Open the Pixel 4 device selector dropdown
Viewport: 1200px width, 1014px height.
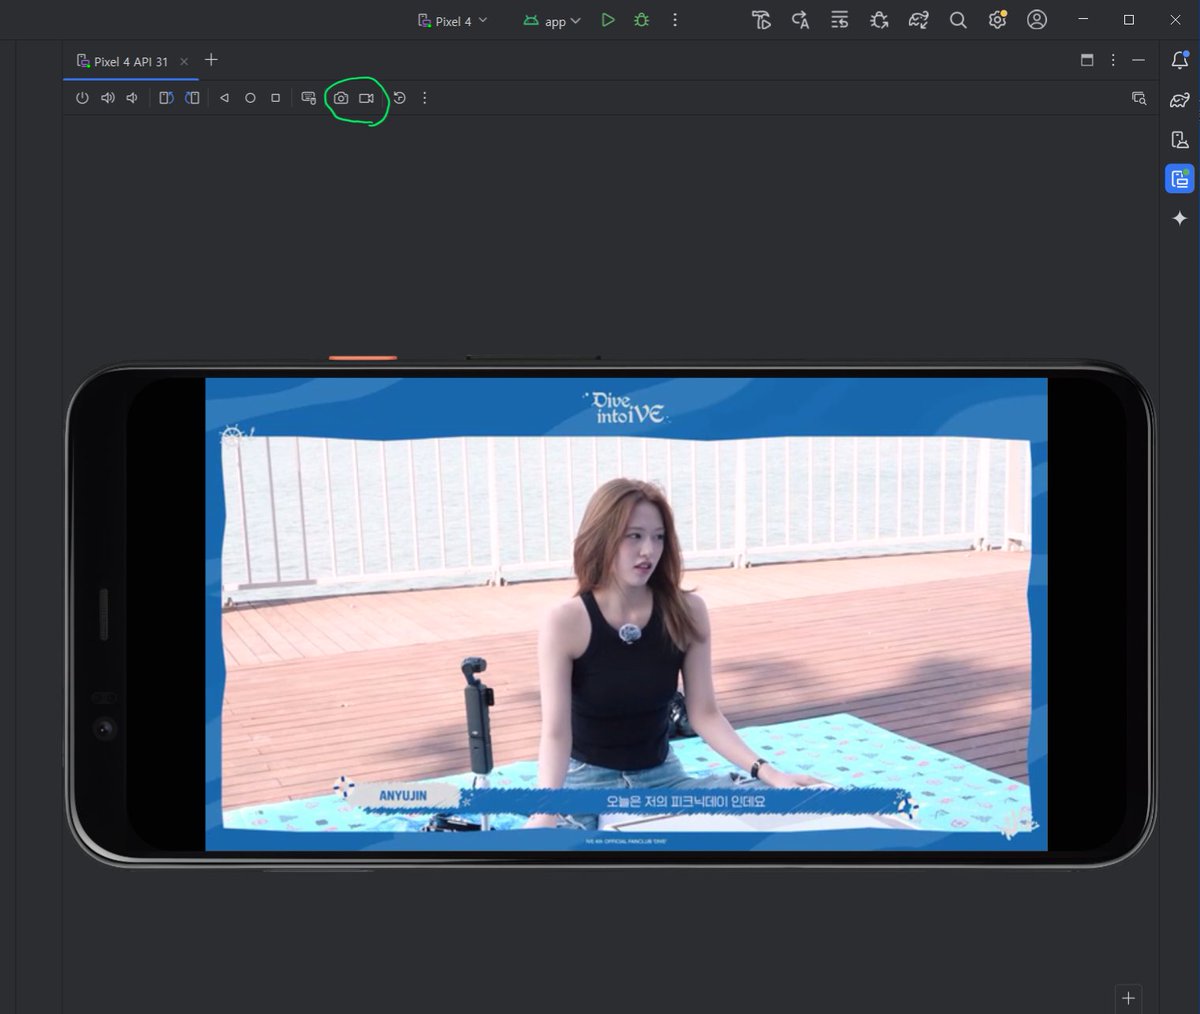453,20
